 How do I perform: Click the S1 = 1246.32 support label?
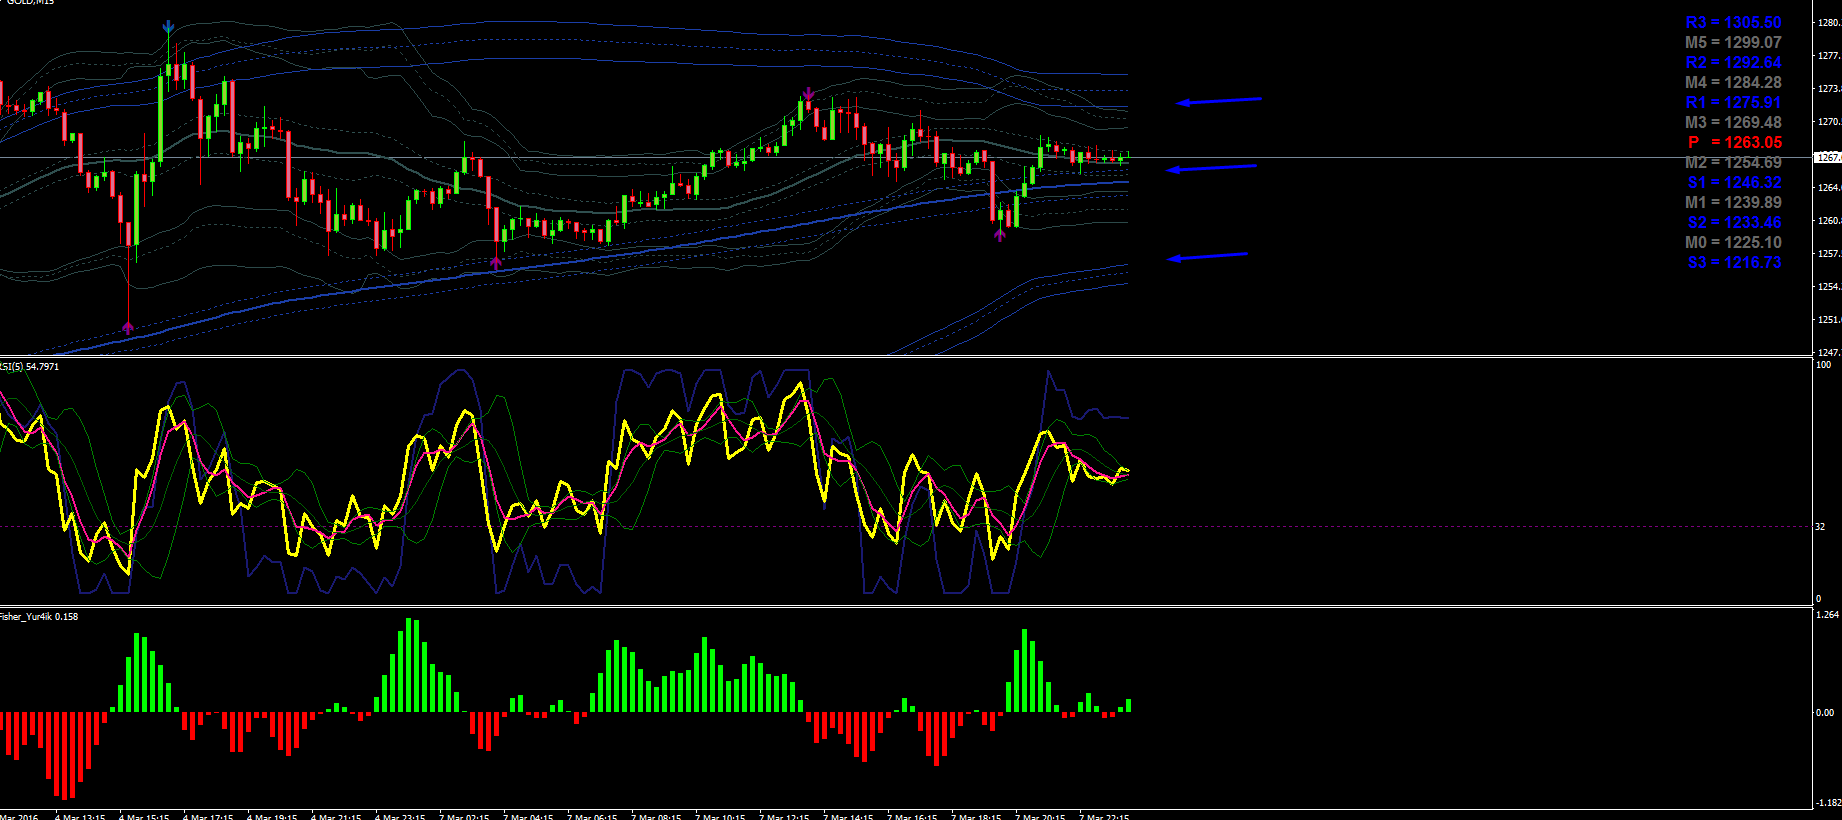click(x=1735, y=182)
